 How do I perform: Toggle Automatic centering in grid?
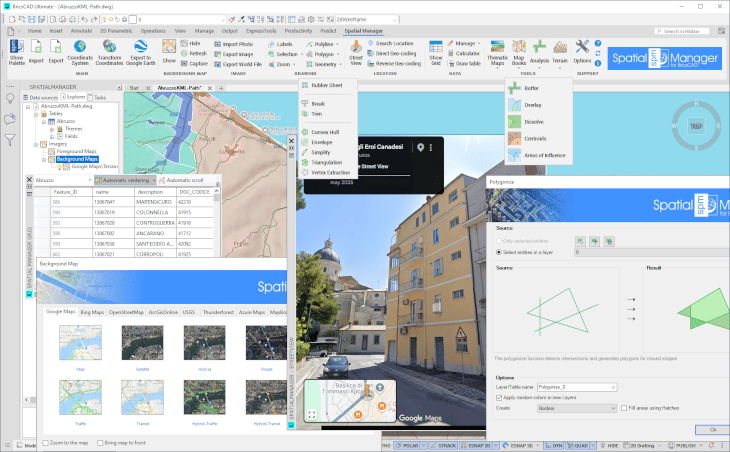pos(125,180)
